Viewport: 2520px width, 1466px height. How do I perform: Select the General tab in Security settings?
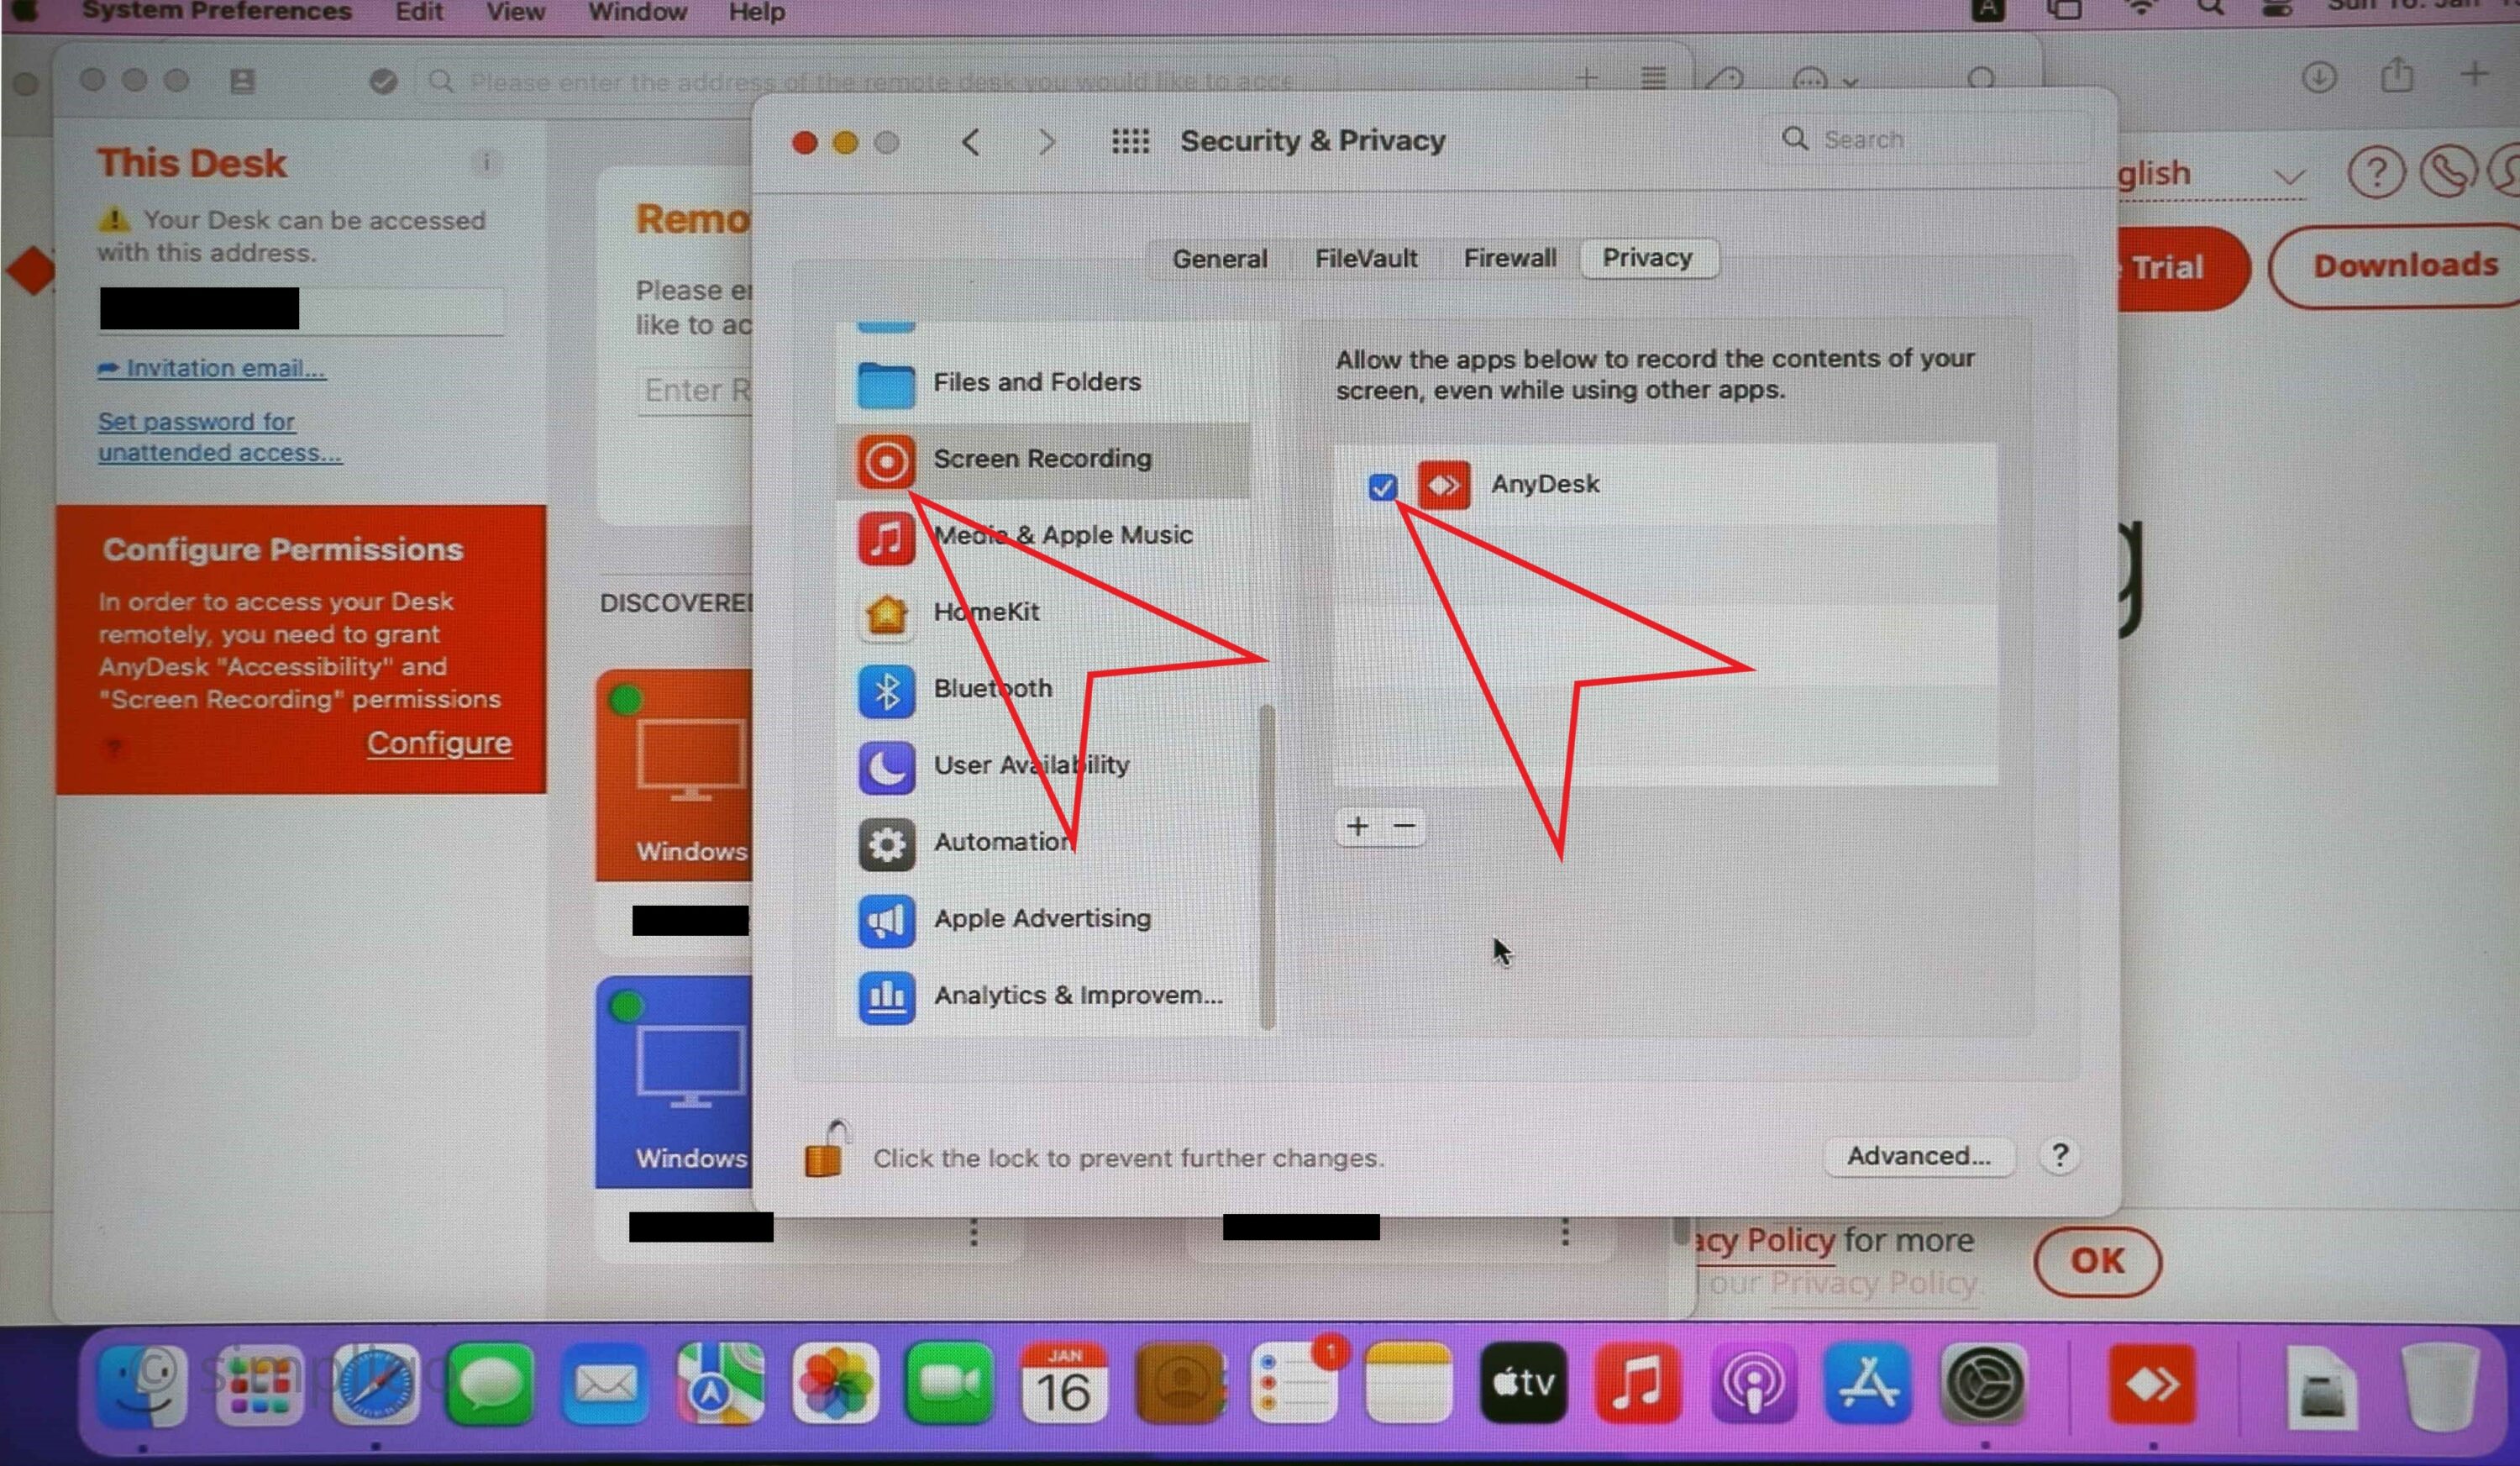tap(1220, 256)
